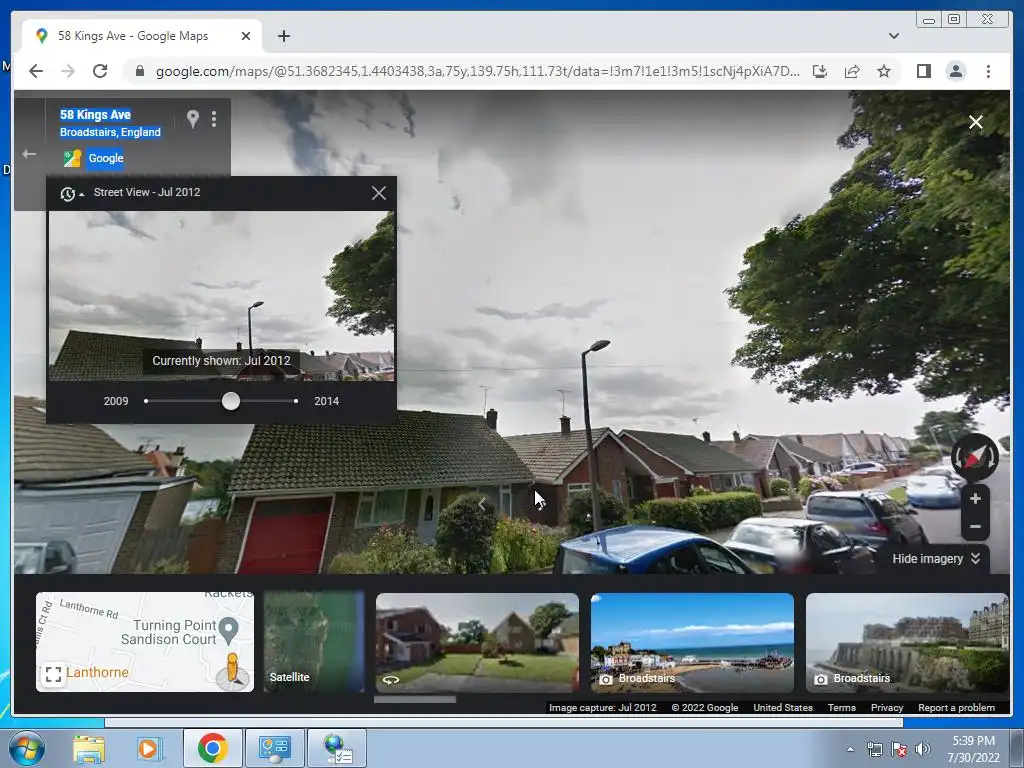Open the Broadstairs beach photo thumbnail
The height and width of the screenshot is (768, 1024).
coord(692,642)
